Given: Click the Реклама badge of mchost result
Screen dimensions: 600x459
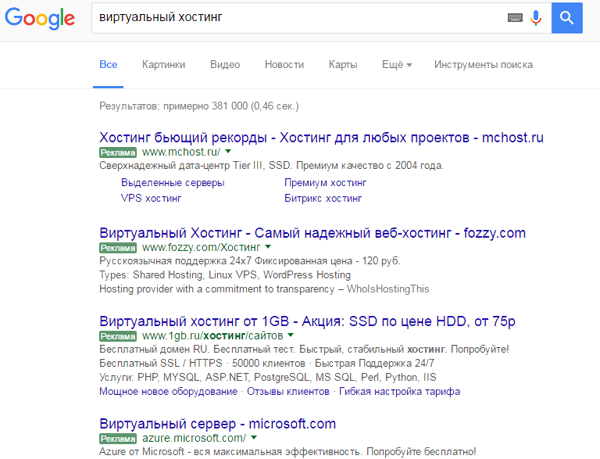Looking at the screenshot, I should point(118,153).
